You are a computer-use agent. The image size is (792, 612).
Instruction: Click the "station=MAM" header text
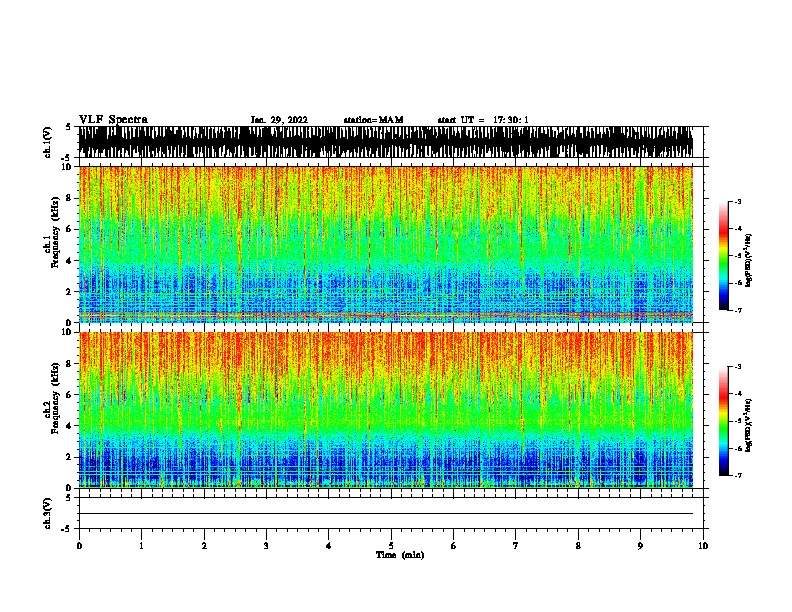[373, 120]
